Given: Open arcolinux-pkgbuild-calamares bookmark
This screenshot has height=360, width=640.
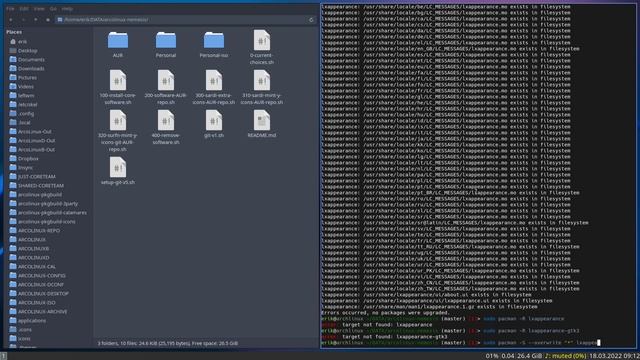Looking at the screenshot, I should point(48,212).
